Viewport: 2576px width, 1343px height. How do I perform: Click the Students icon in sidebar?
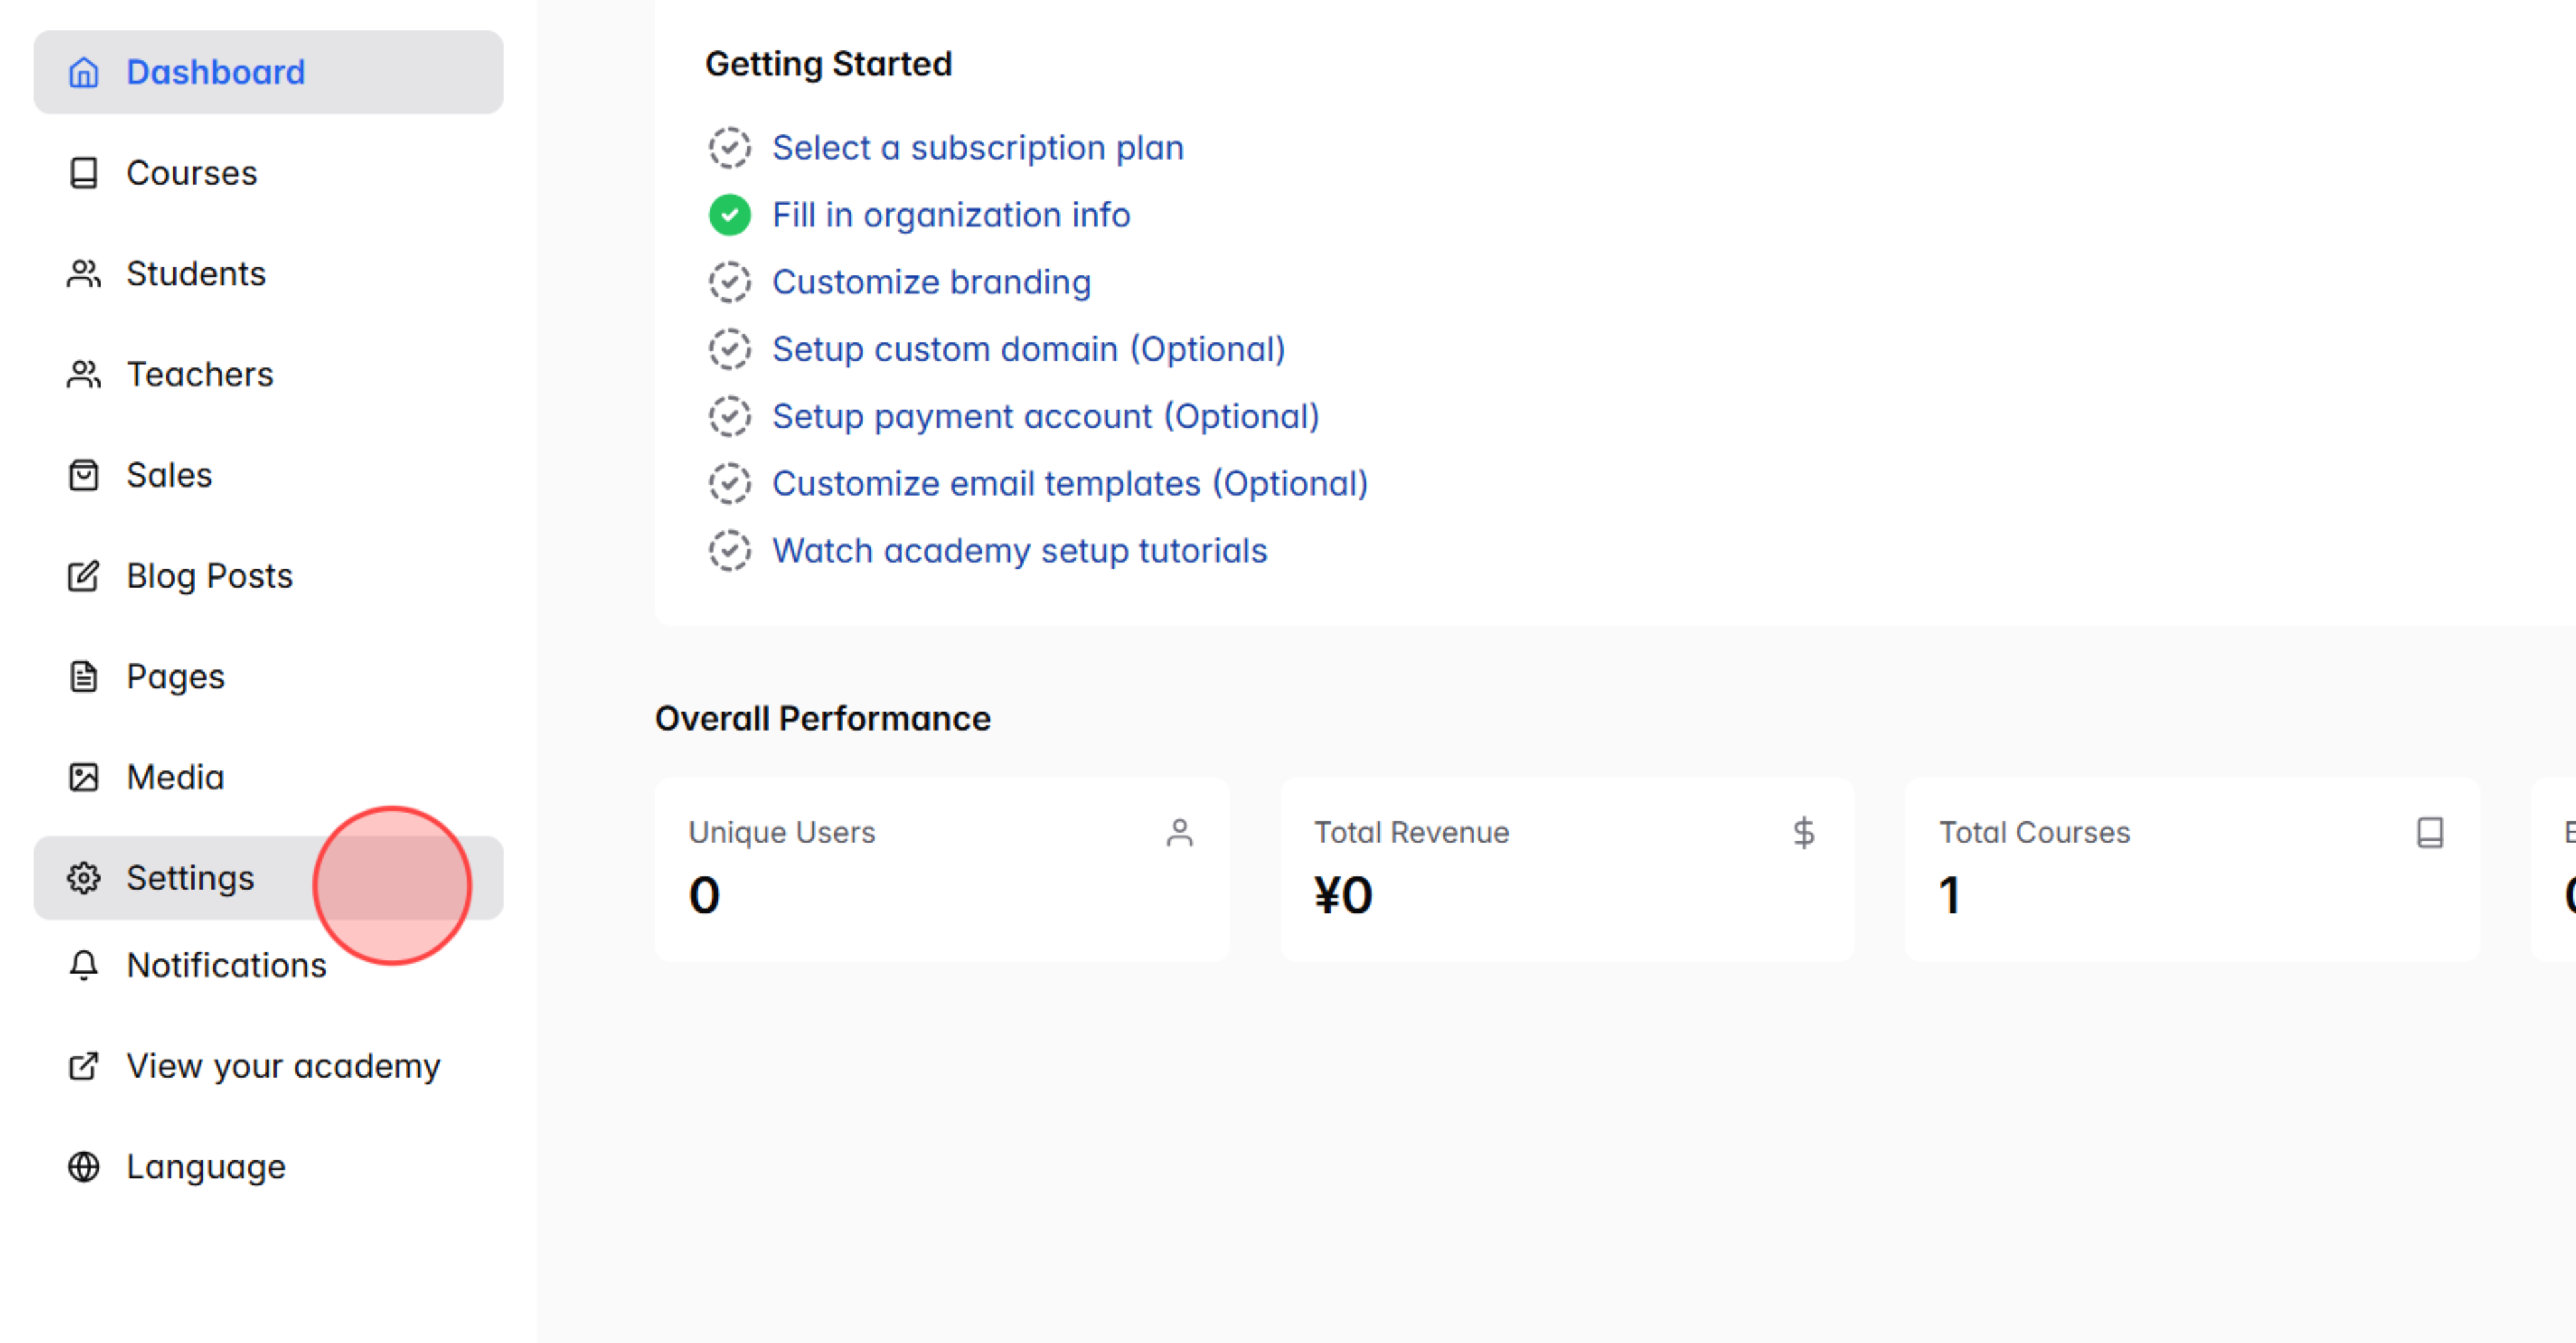84,273
